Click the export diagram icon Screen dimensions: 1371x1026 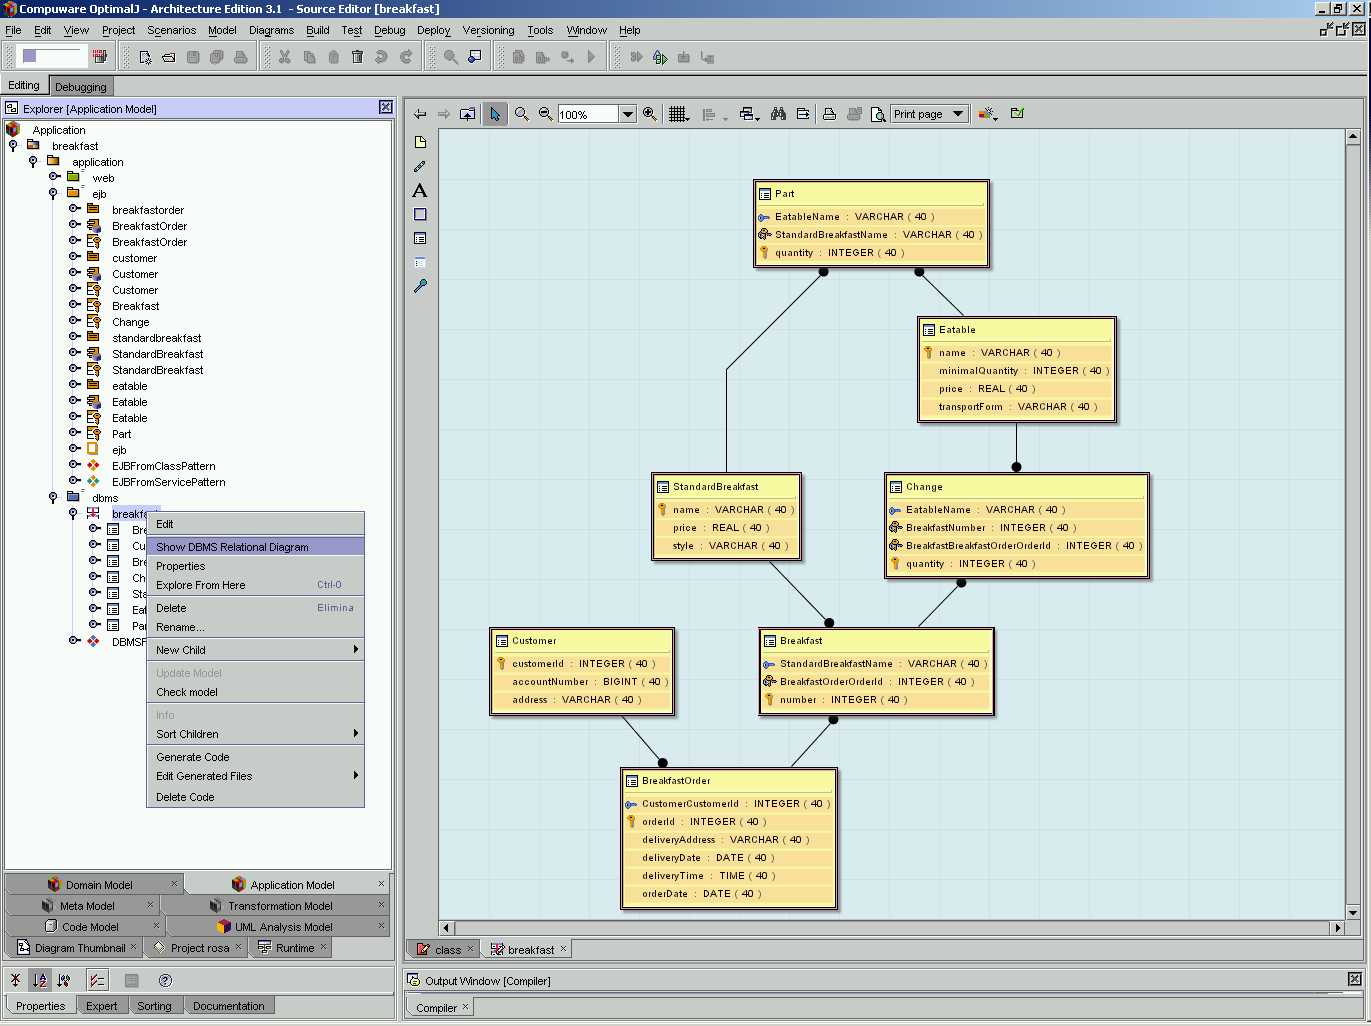[x=803, y=114]
